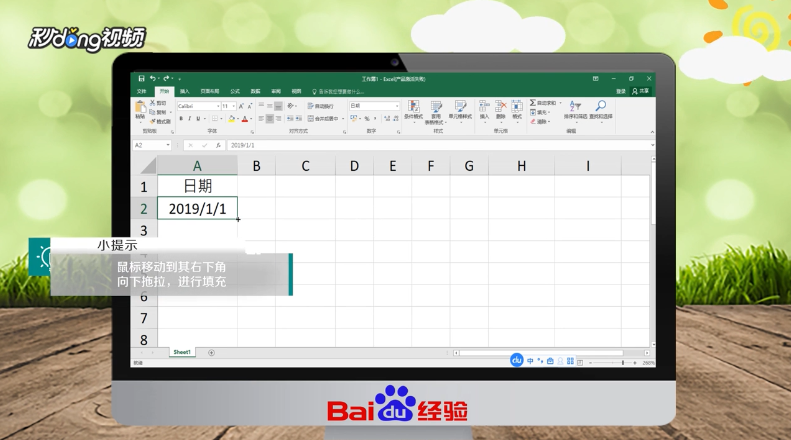
Task: Click cell A2 containing 2019/1/1
Action: click(197, 208)
